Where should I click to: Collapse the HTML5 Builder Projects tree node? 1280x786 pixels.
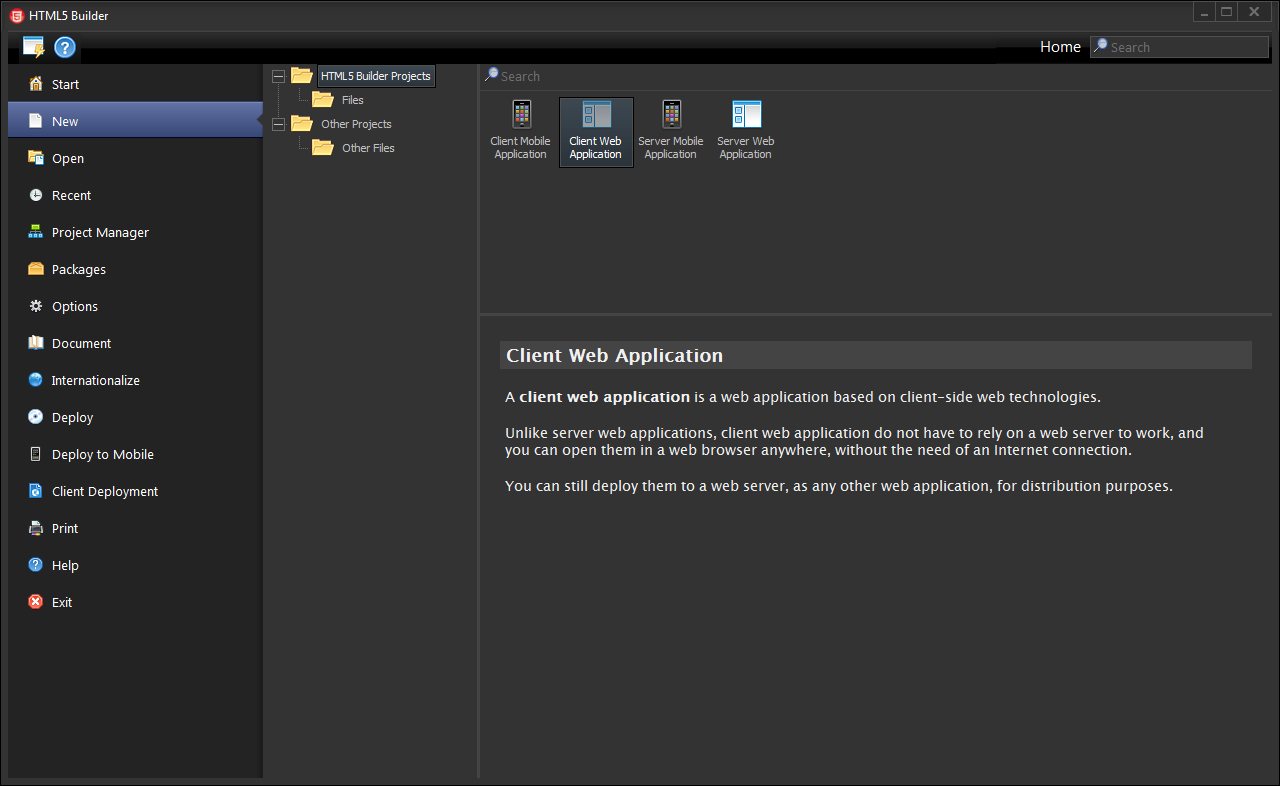click(279, 75)
